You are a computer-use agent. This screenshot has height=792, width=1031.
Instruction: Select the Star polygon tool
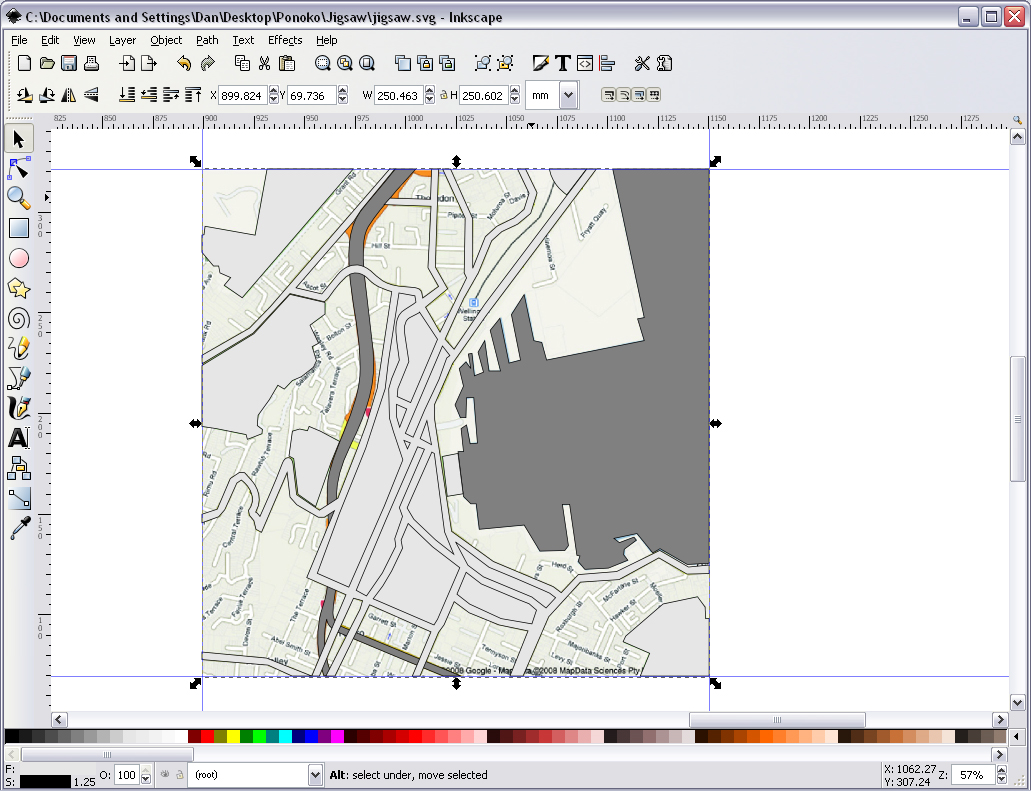click(18, 288)
